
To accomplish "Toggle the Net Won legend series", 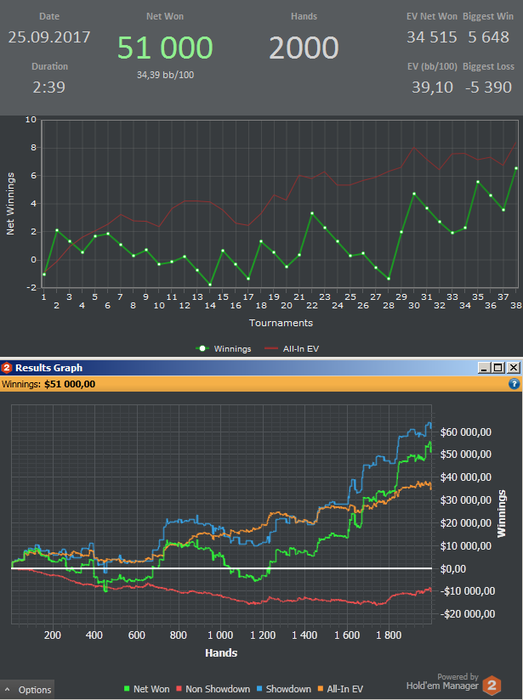I will (x=147, y=689).
